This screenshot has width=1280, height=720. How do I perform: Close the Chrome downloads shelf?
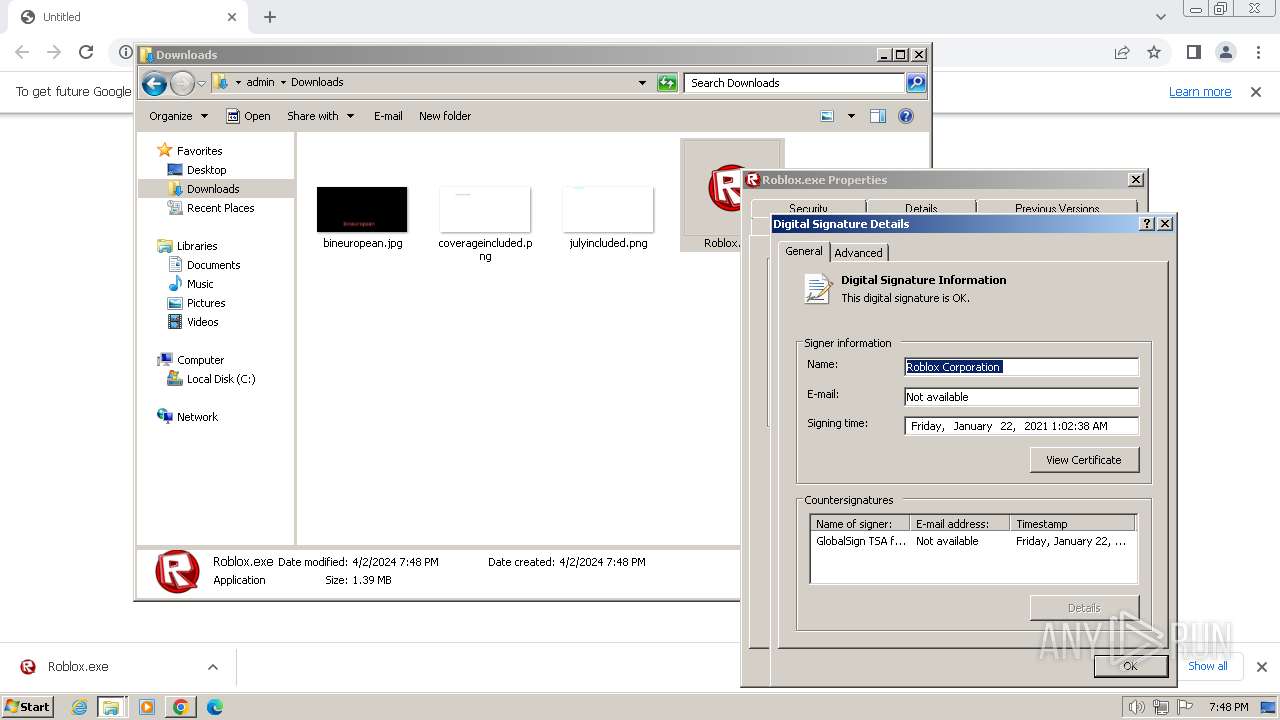click(x=1261, y=667)
